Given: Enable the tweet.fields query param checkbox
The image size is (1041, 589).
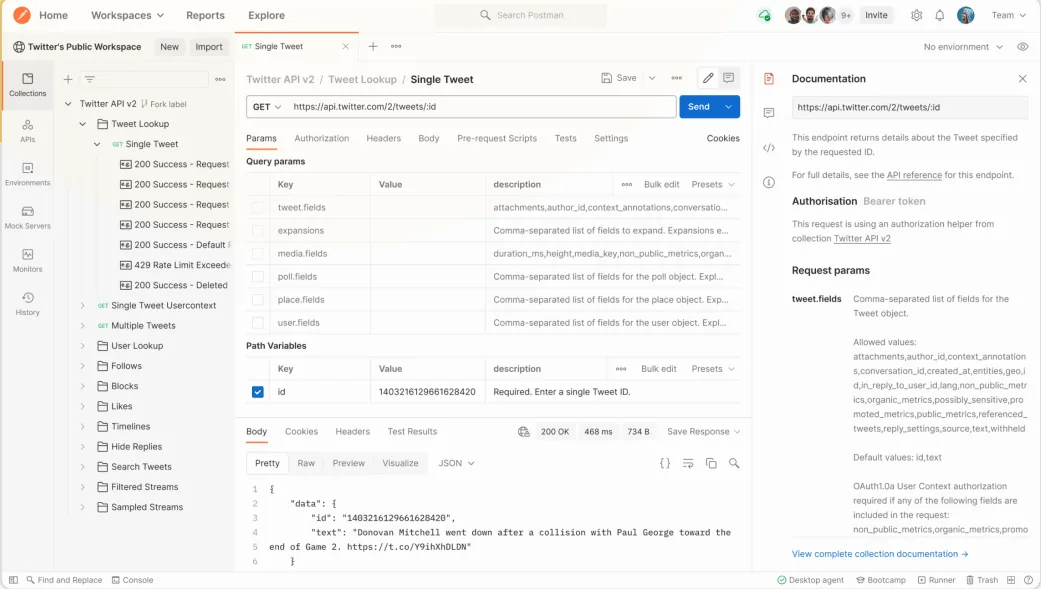Looking at the screenshot, I should click(258, 207).
